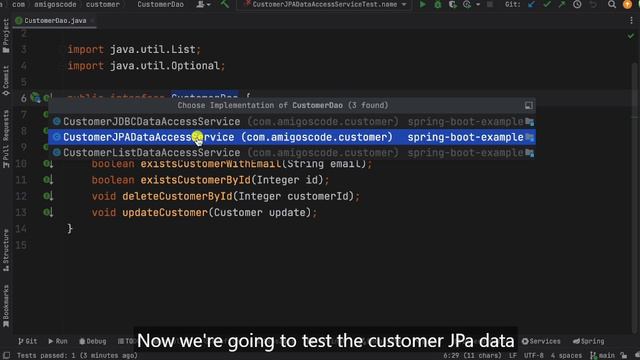Click method name deleteCustomerById
The image size is (640, 360).
[177, 196]
